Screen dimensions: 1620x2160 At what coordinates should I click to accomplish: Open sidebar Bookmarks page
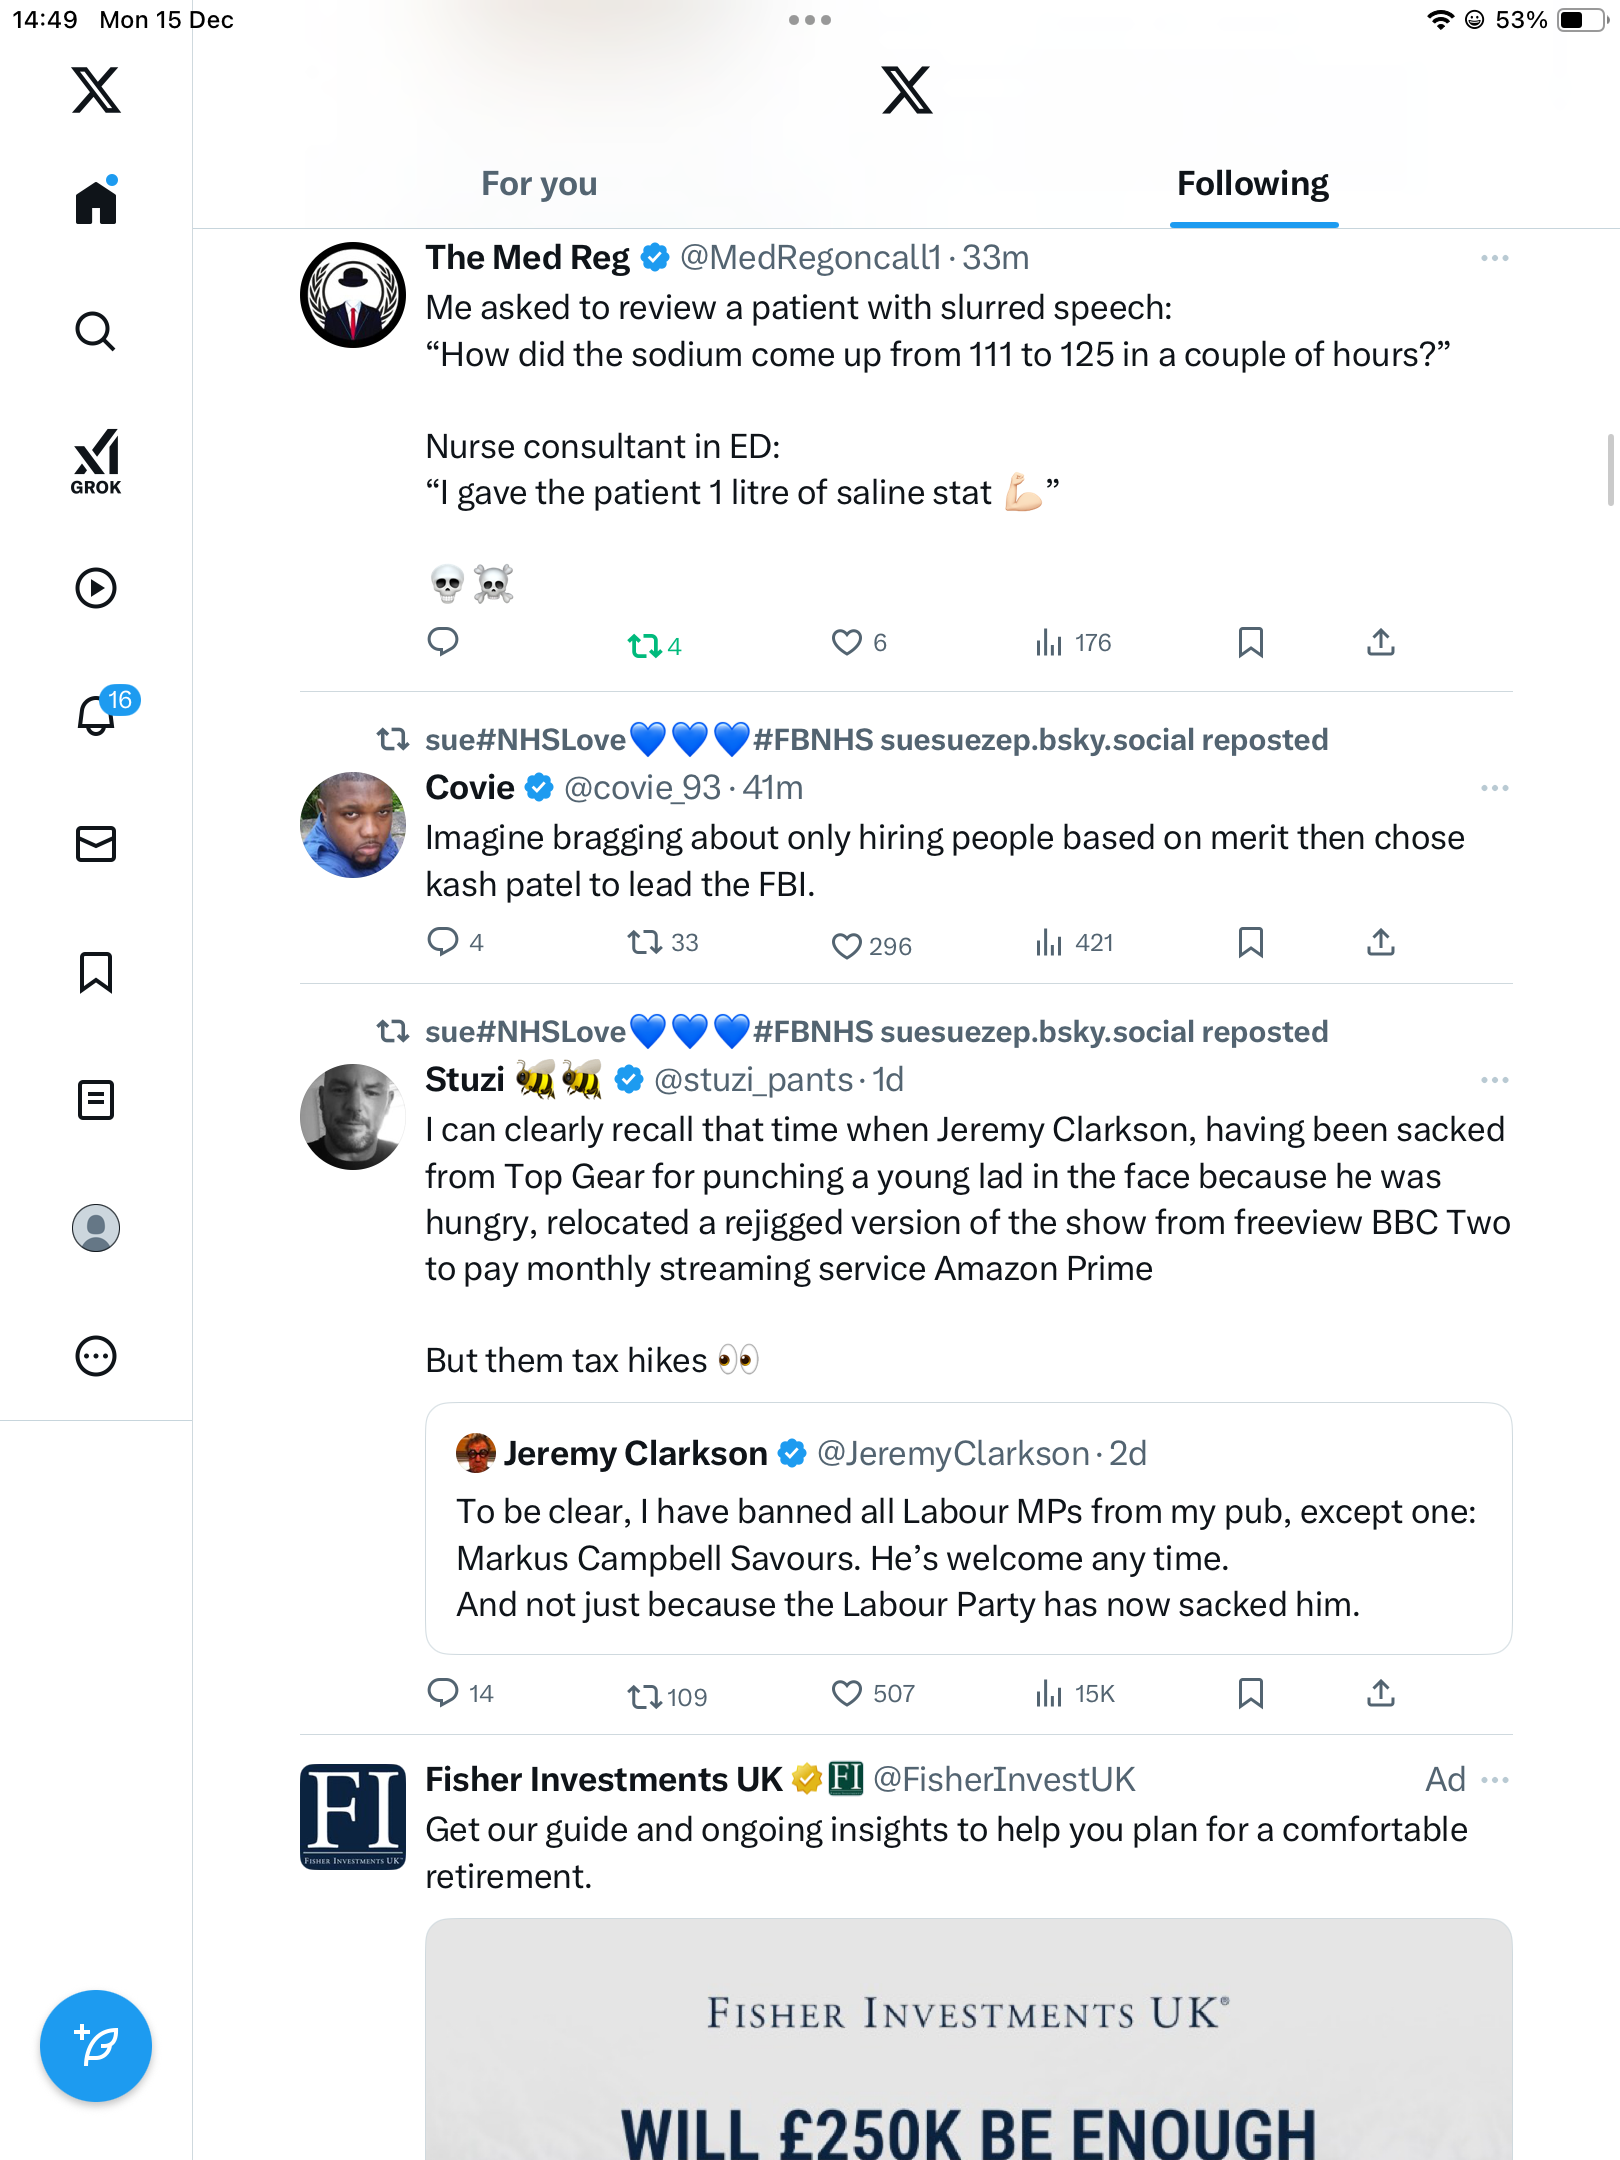[96, 972]
